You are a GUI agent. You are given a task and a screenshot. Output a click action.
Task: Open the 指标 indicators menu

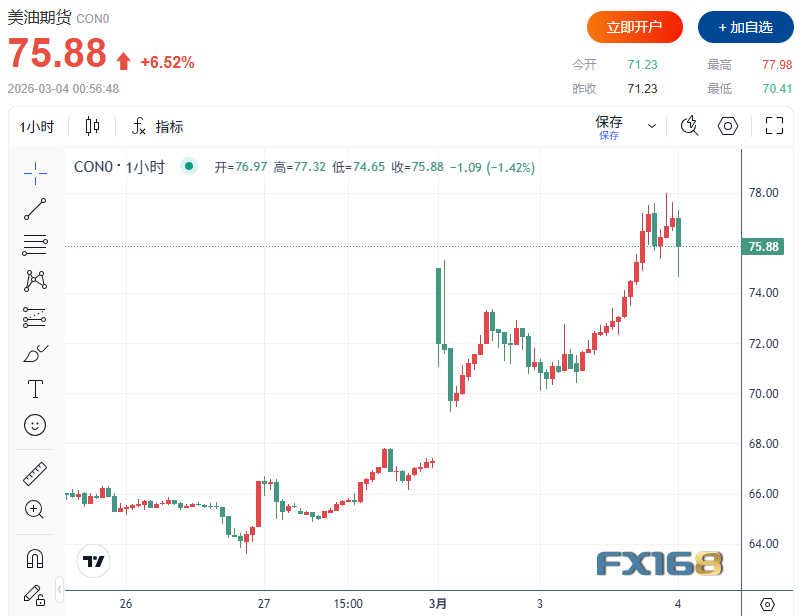[157, 127]
